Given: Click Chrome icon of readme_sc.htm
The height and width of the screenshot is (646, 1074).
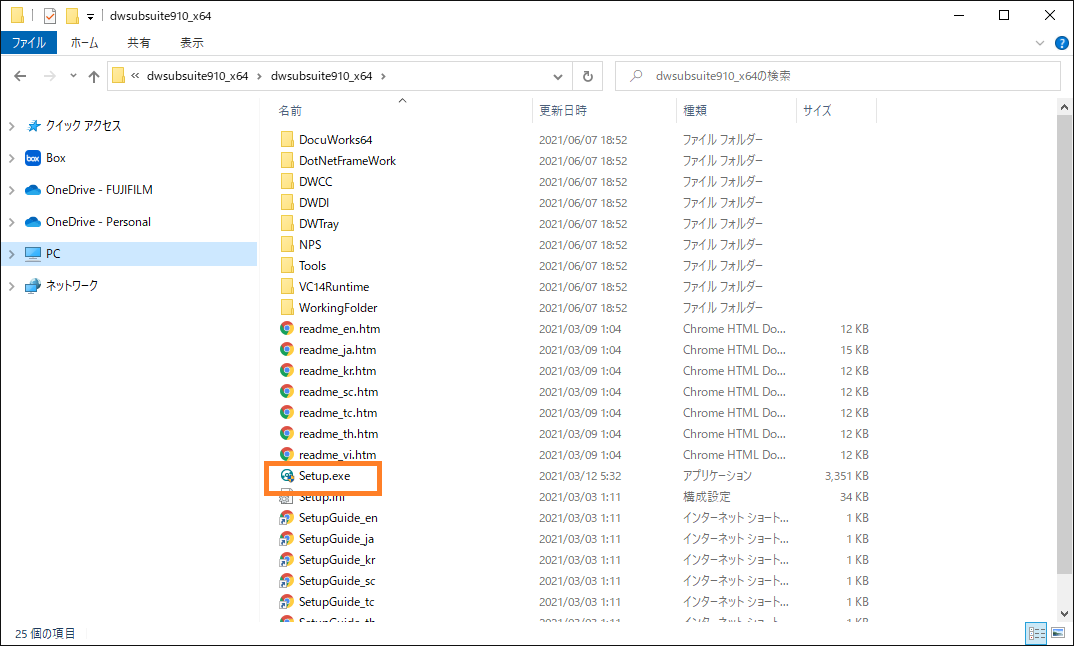Looking at the screenshot, I should 287,392.
